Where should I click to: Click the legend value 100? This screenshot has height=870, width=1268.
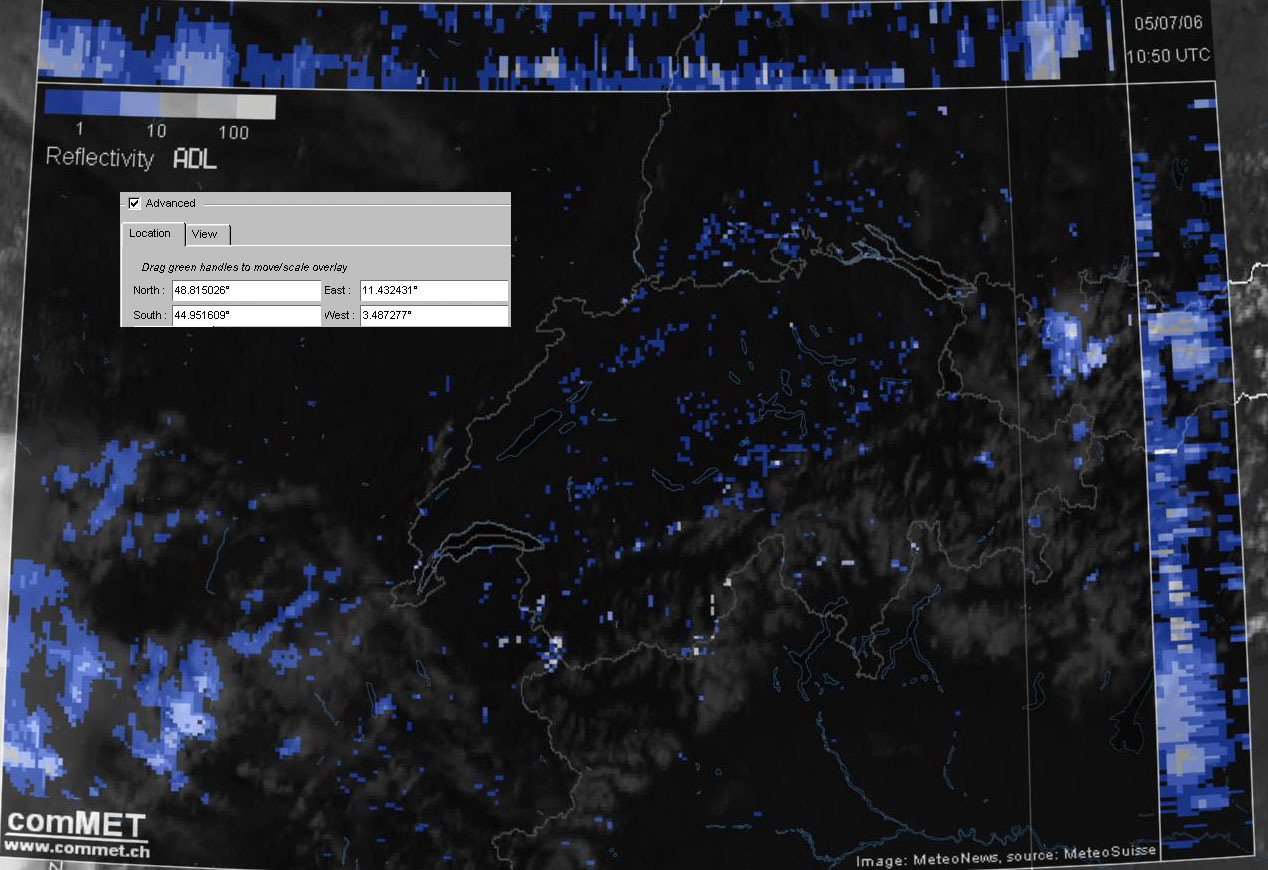[x=233, y=132]
